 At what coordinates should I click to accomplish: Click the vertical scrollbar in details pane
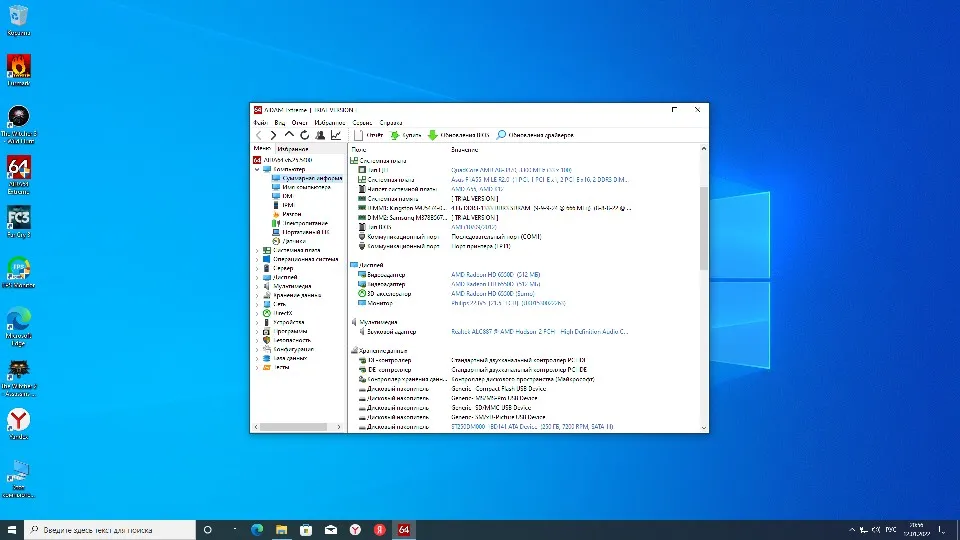pos(703,230)
